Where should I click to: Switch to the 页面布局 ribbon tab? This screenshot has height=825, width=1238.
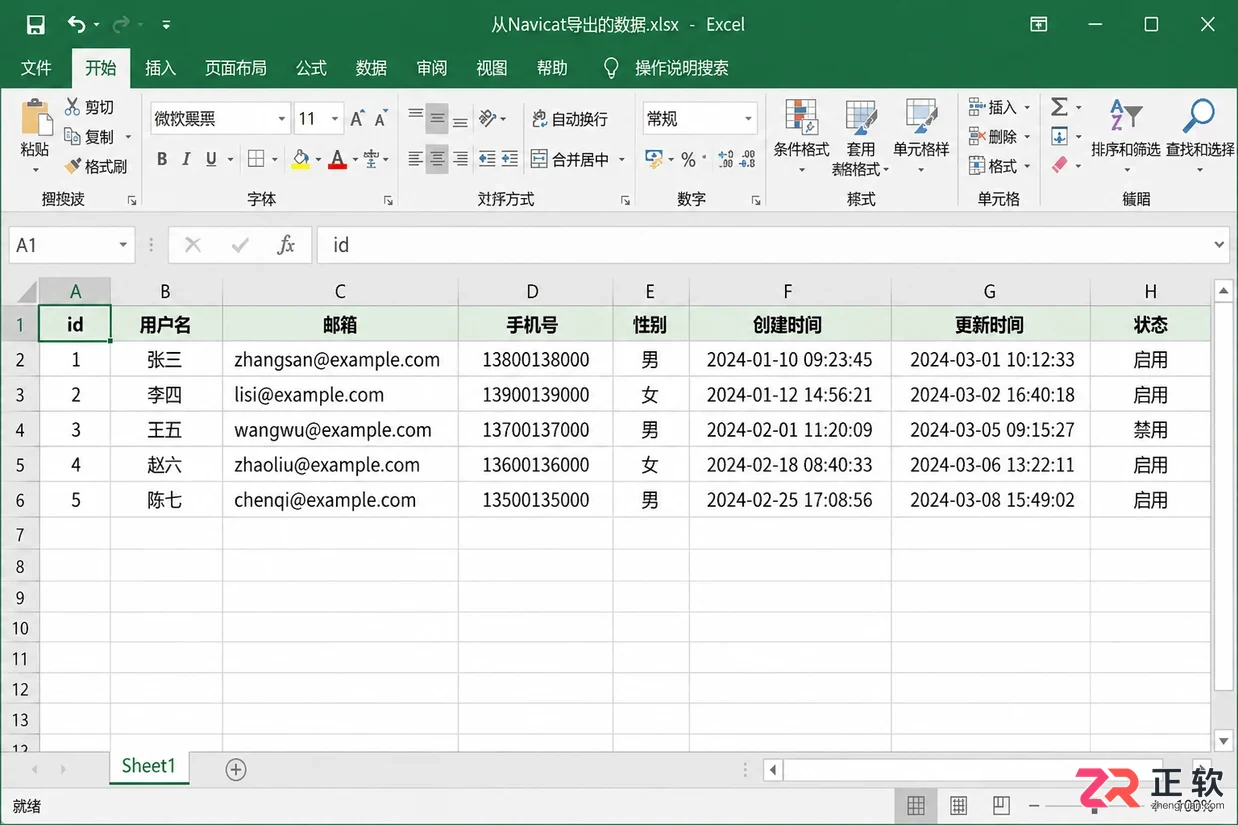point(236,68)
